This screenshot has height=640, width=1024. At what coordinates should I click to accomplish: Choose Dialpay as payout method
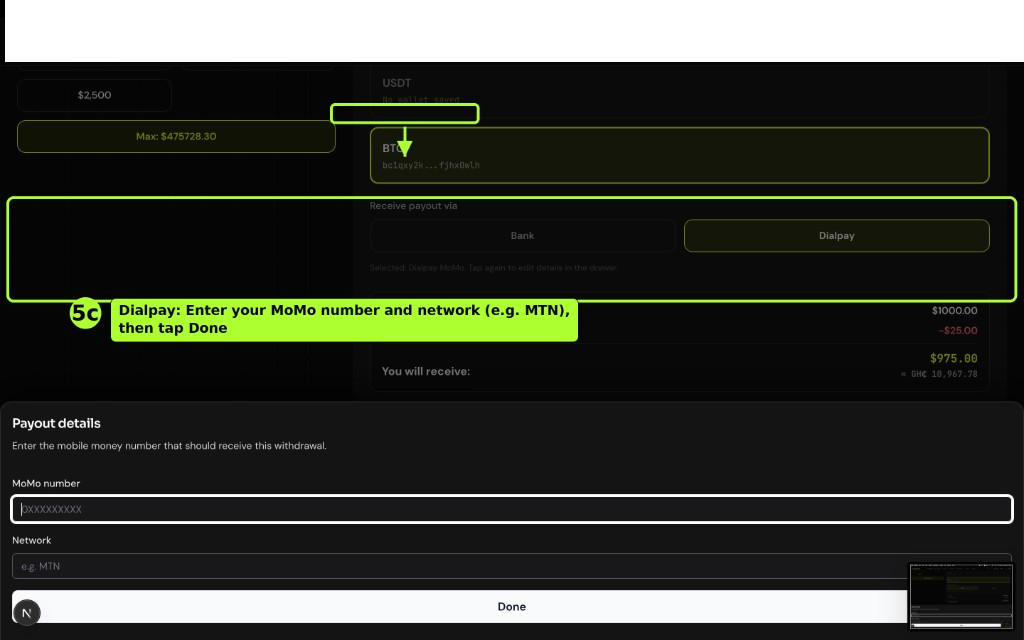tap(837, 236)
